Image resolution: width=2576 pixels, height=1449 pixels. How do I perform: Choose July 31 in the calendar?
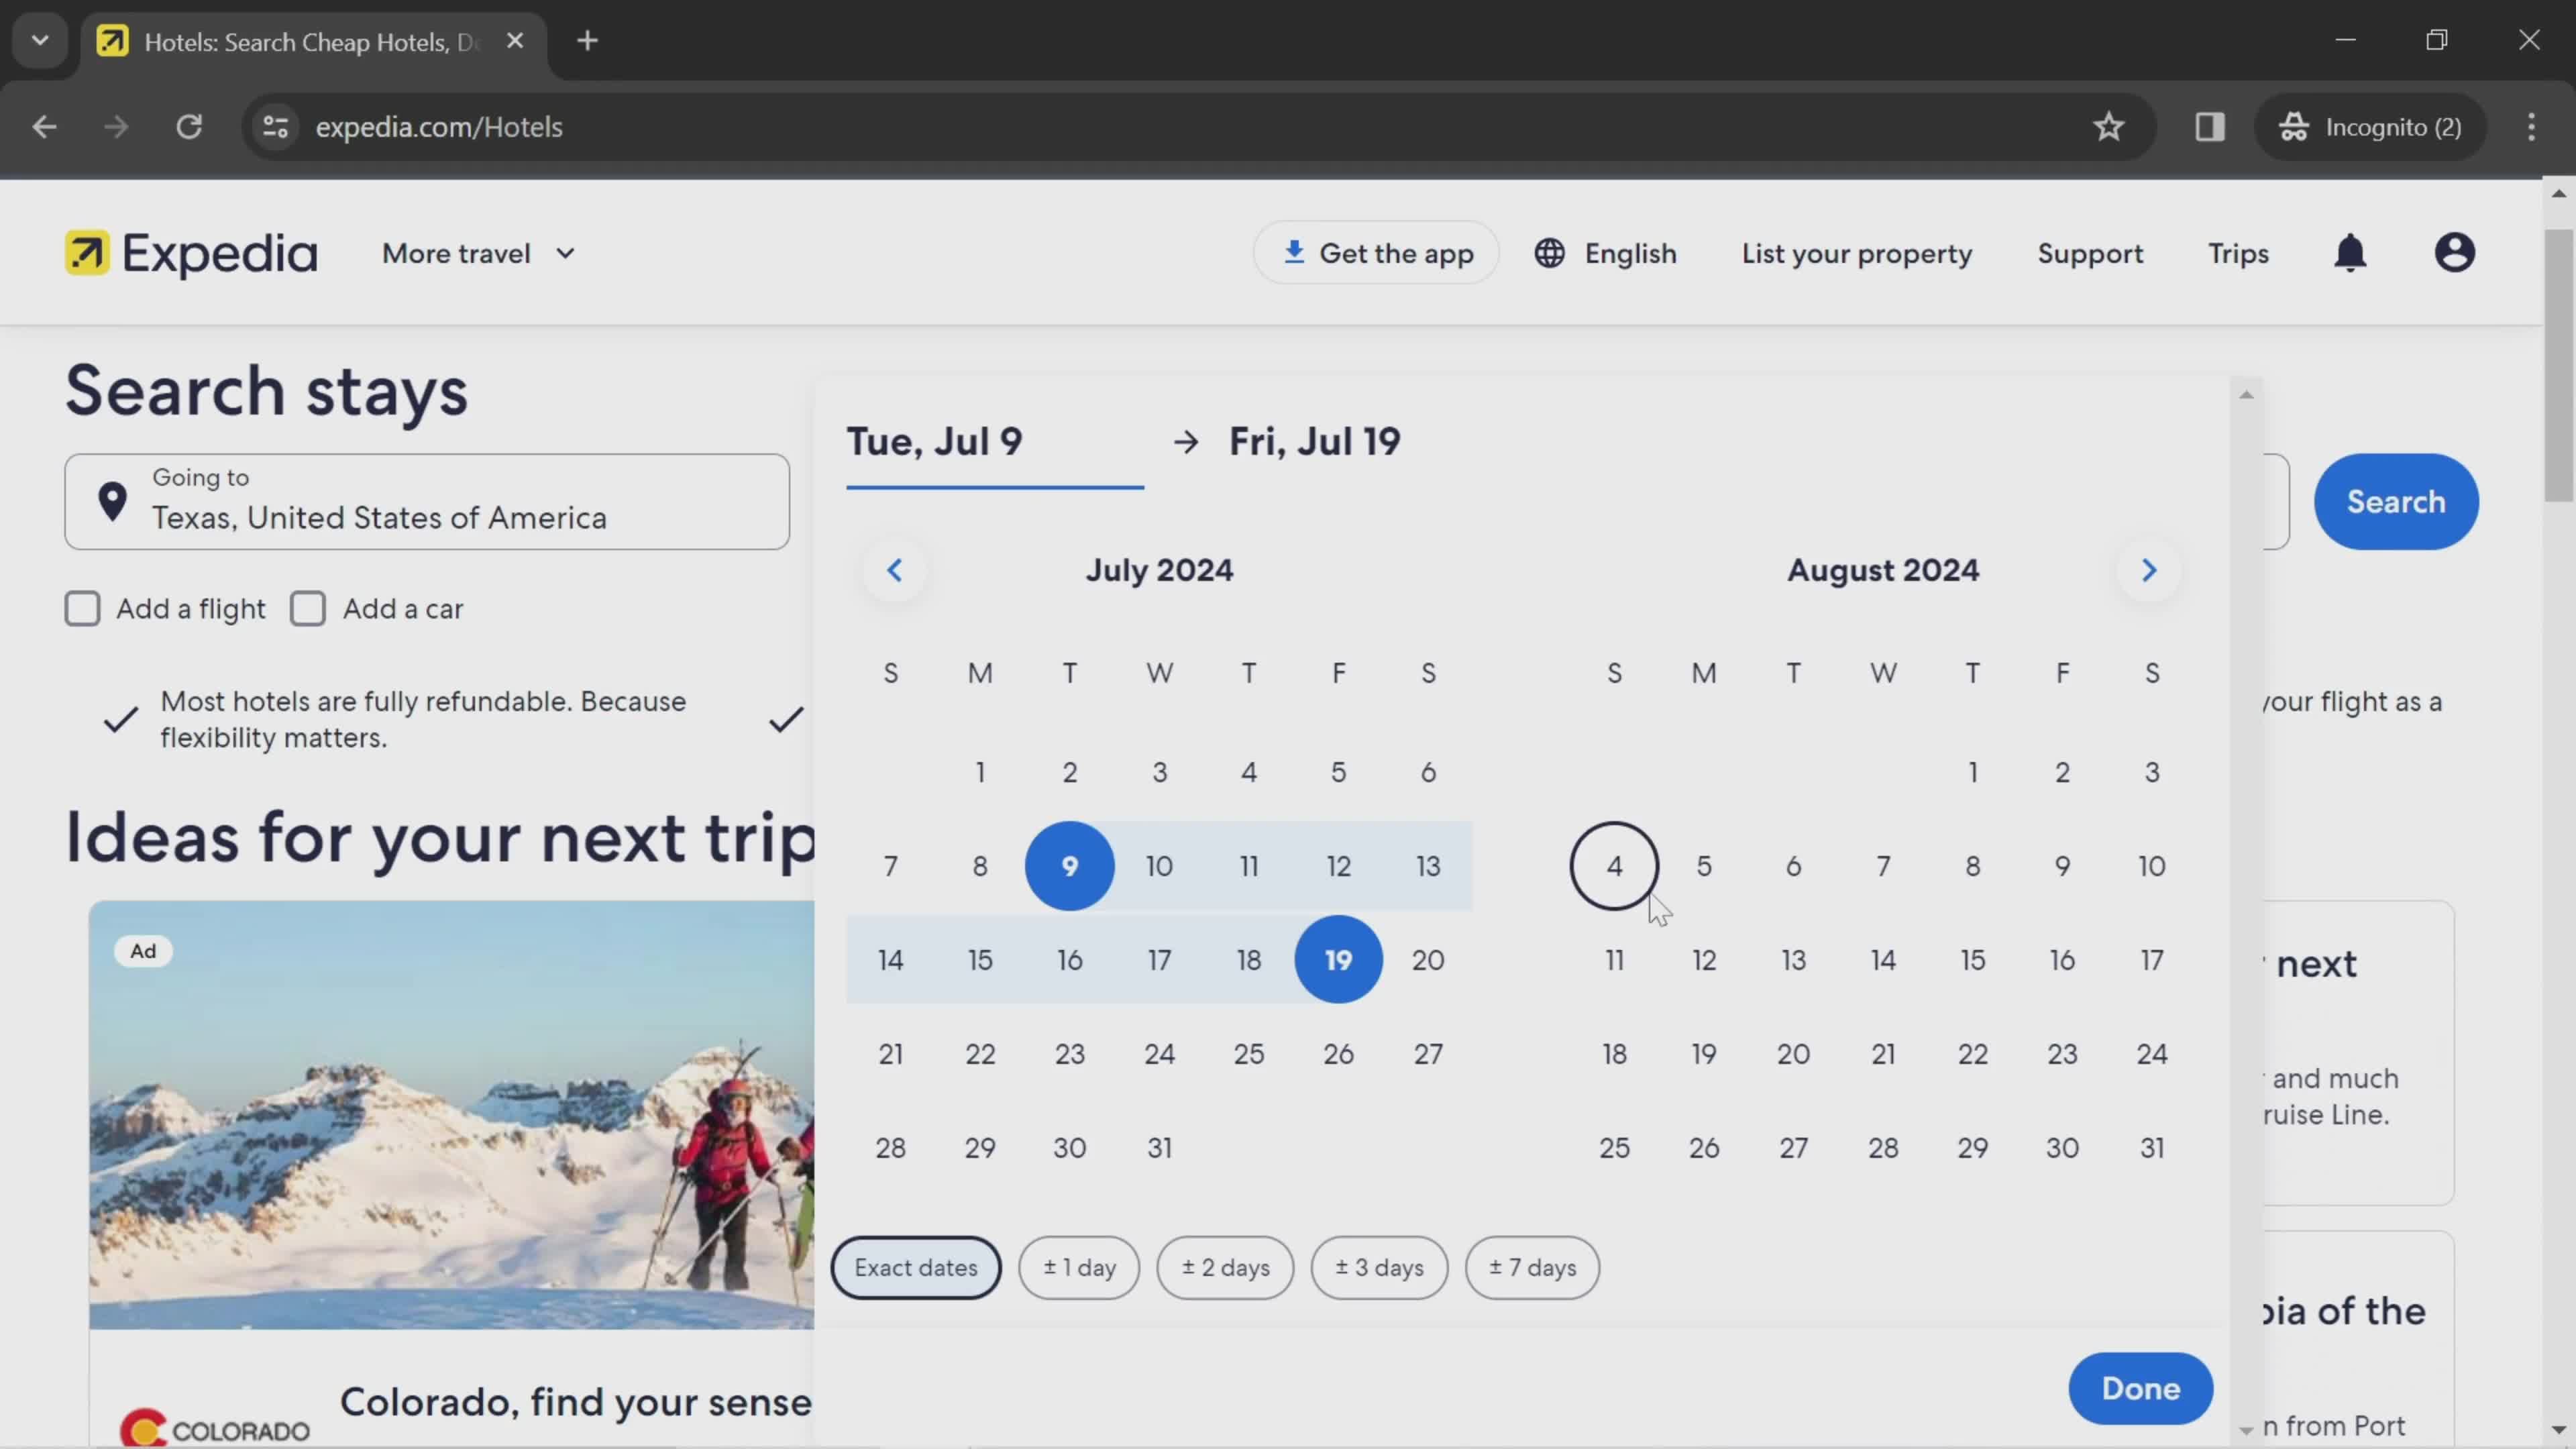[x=1159, y=1148]
